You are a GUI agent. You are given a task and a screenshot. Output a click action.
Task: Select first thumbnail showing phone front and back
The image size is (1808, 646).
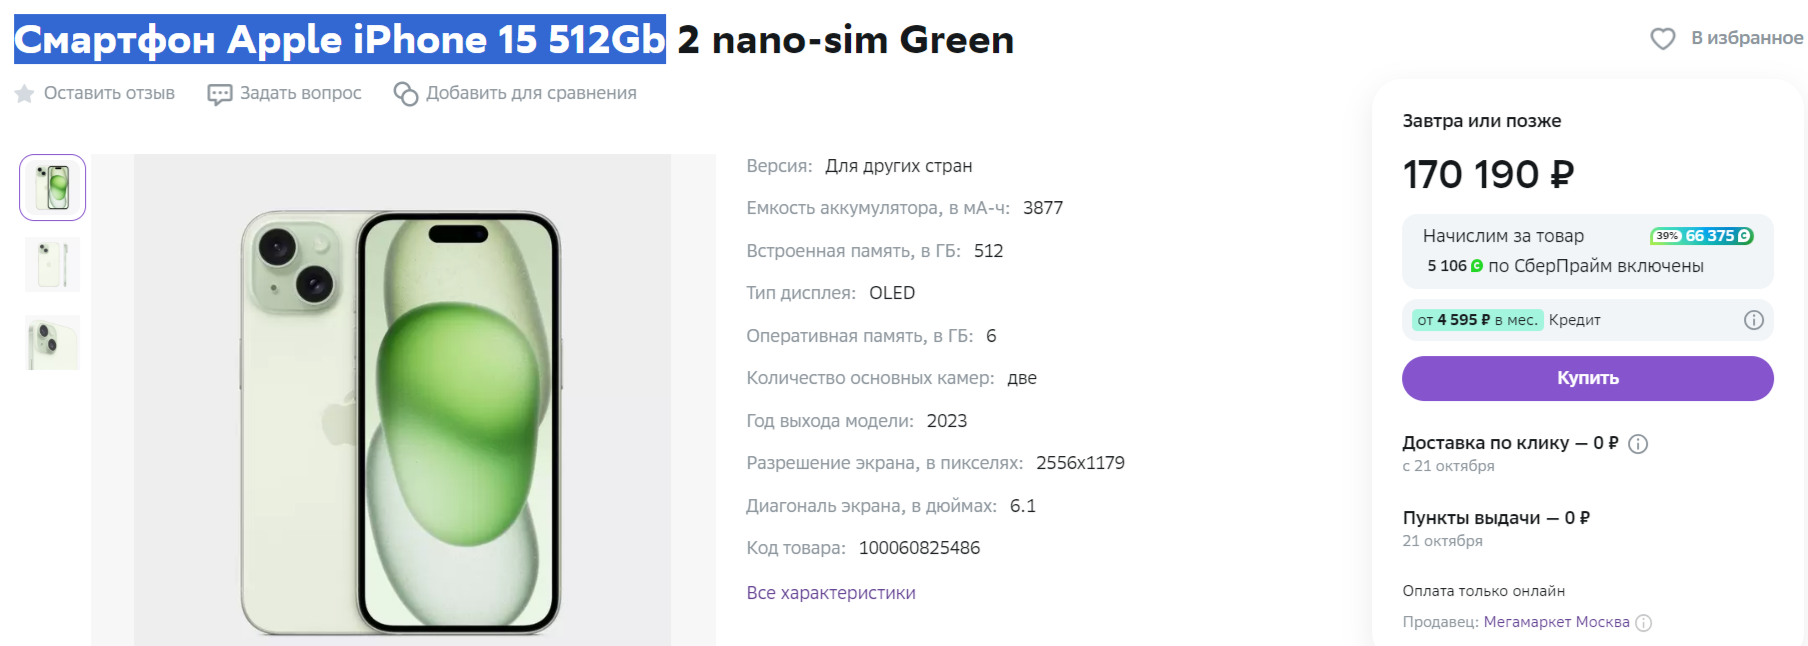point(52,187)
